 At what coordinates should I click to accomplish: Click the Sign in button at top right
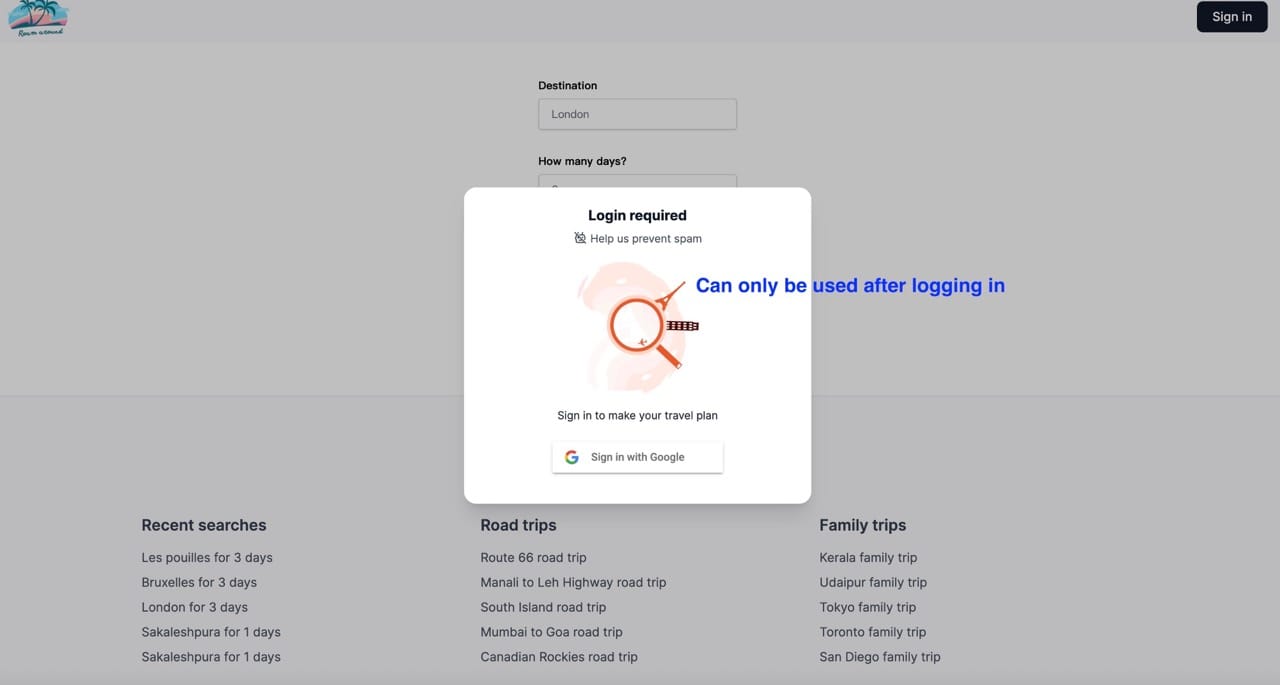point(1231,16)
